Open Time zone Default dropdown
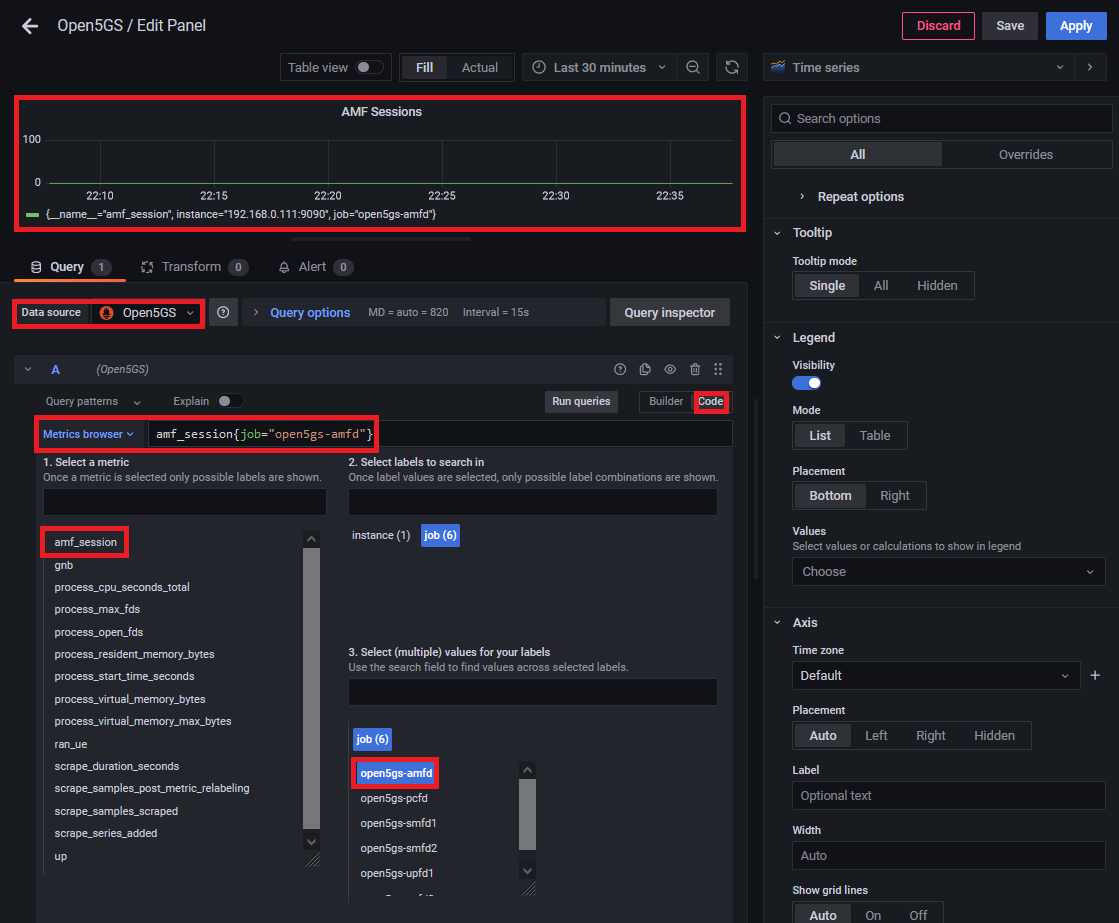This screenshot has width=1119, height=923. (935, 675)
